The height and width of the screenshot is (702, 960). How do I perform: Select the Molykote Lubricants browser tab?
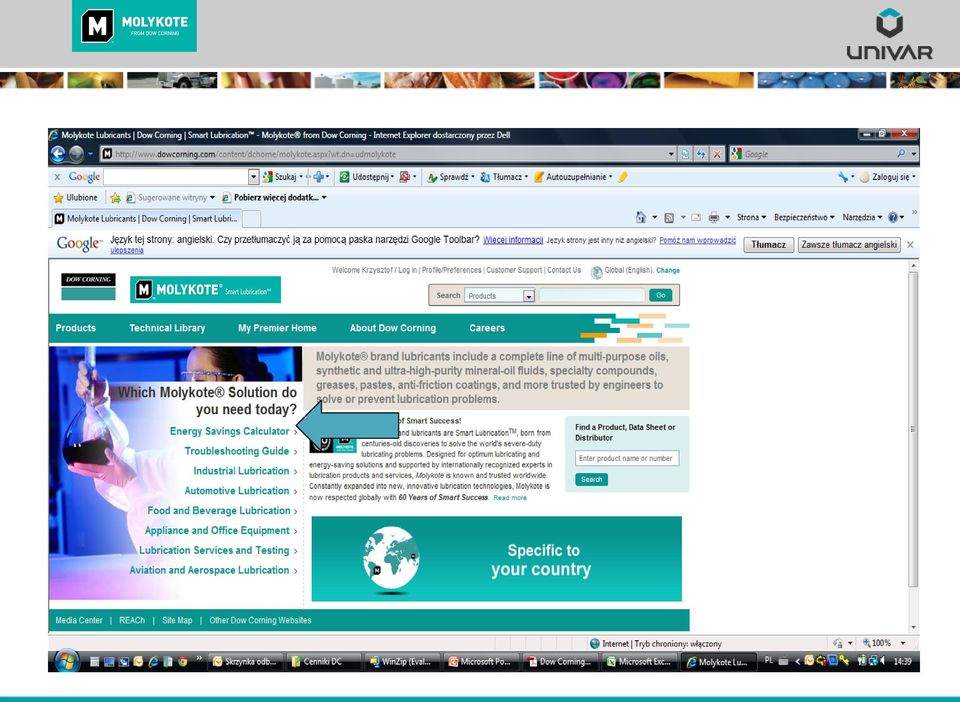click(147, 218)
